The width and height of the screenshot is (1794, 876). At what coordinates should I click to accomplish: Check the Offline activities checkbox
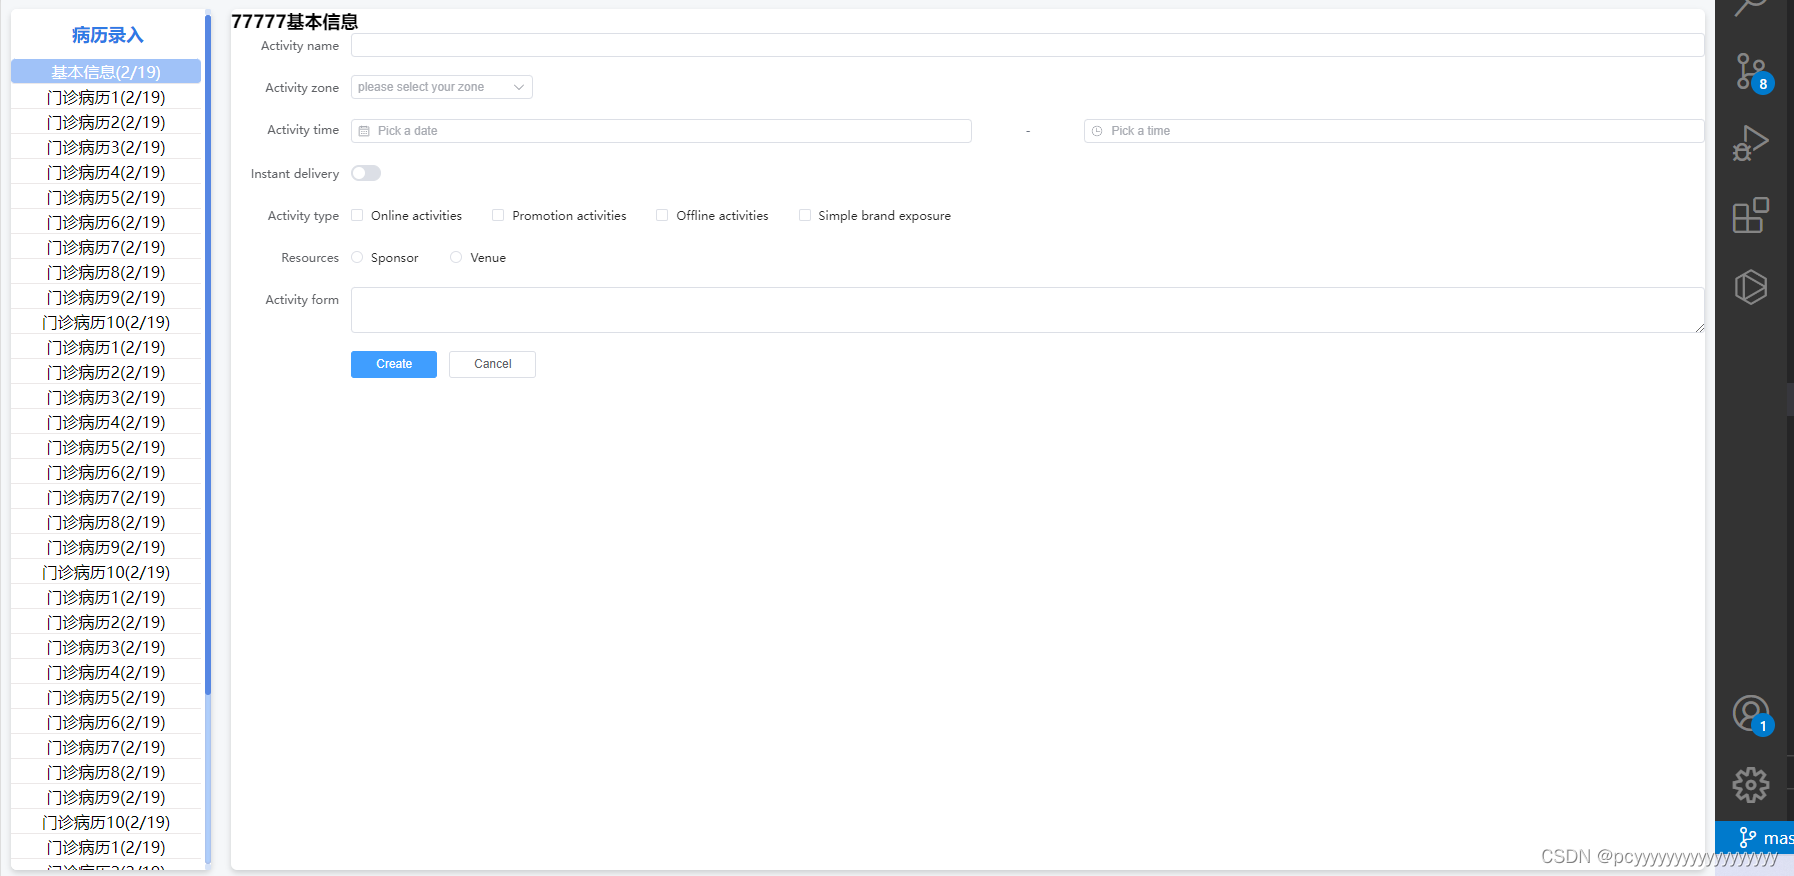pos(662,215)
